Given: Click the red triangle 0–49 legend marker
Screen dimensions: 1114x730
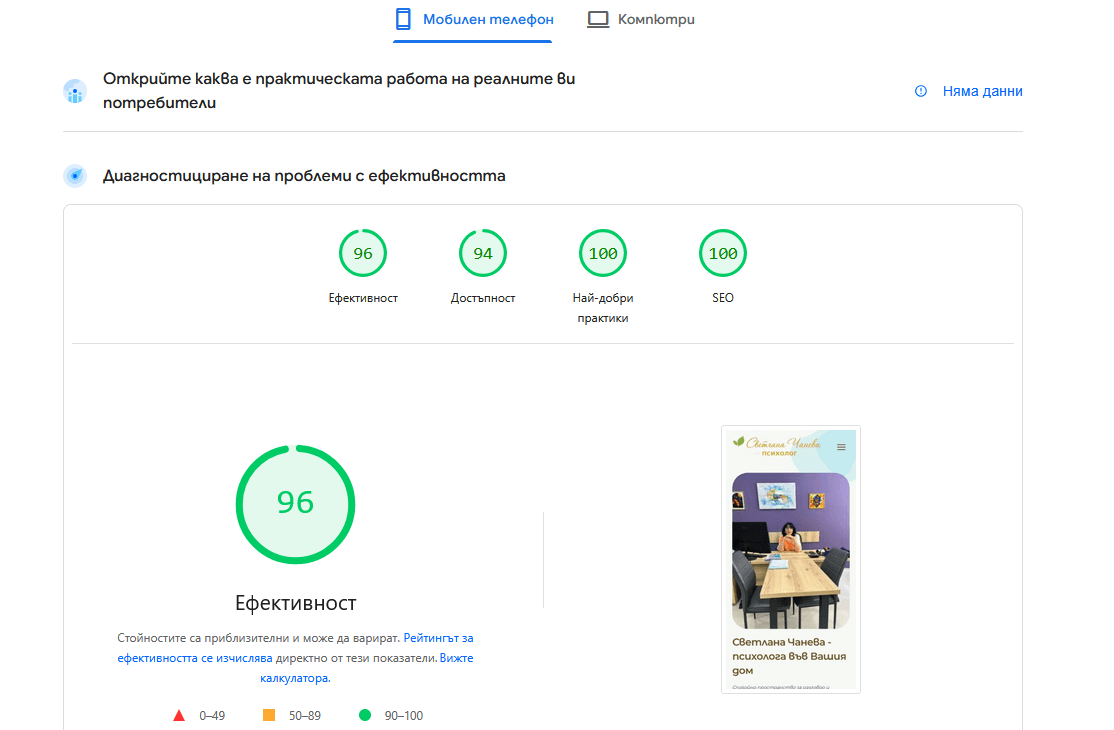Looking at the screenshot, I should click(x=179, y=715).
